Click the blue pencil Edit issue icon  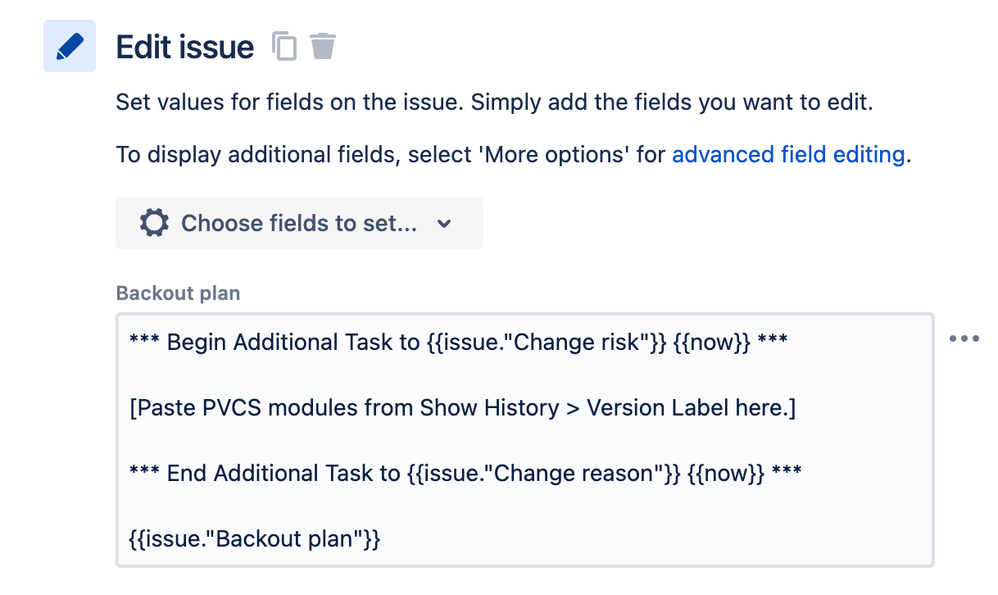point(69,46)
